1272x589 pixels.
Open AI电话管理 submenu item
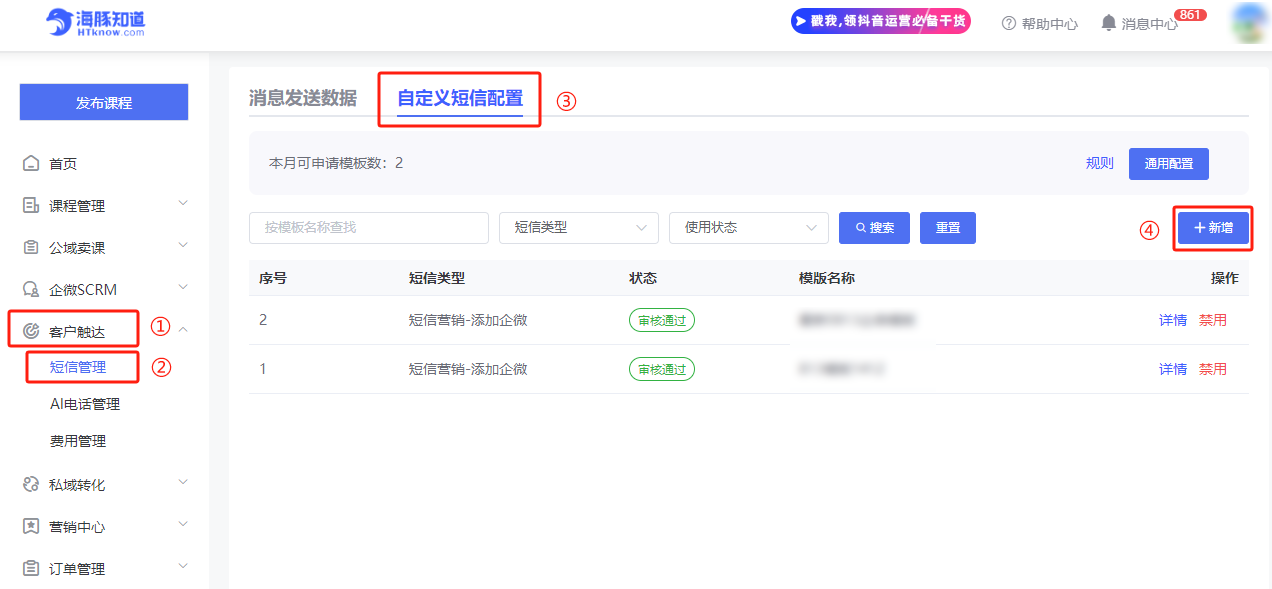(85, 404)
